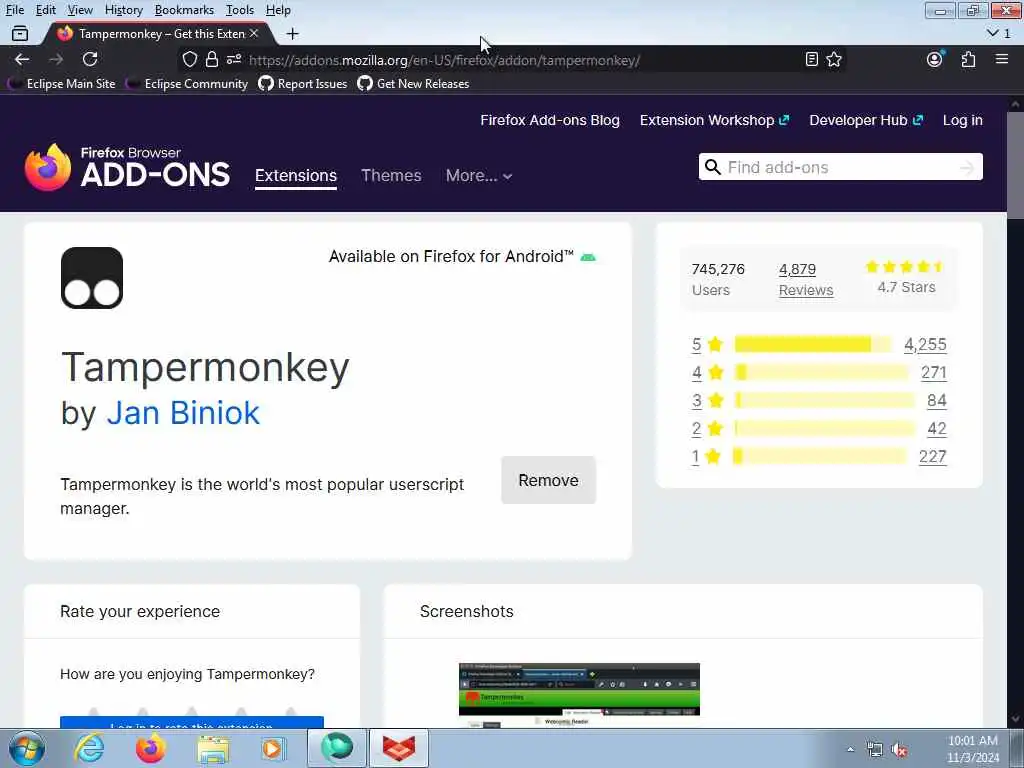Click the list all tabs chevron
This screenshot has width=1024, height=768.
point(993,33)
